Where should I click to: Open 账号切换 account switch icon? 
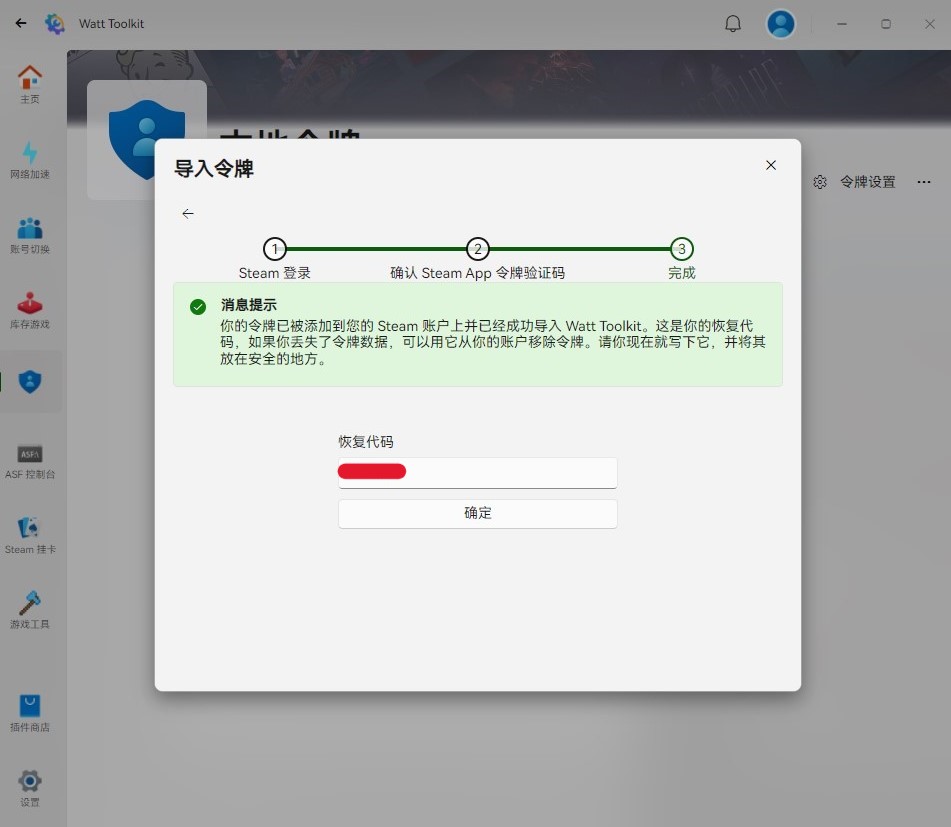(30, 228)
